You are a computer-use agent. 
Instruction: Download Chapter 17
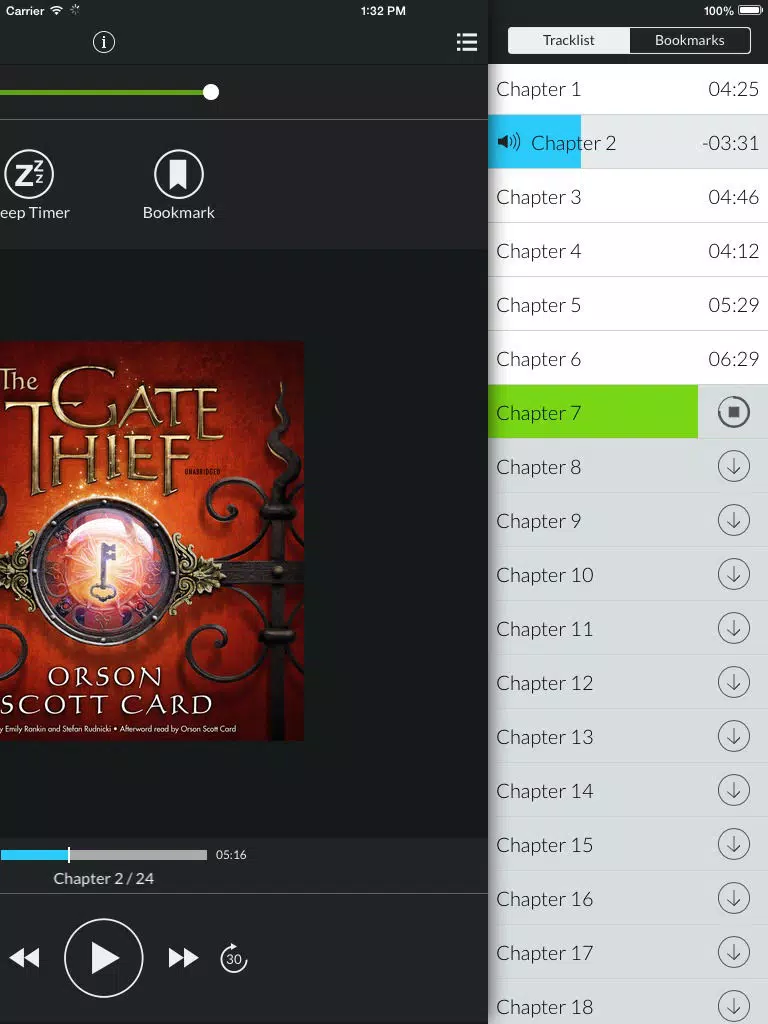733,952
